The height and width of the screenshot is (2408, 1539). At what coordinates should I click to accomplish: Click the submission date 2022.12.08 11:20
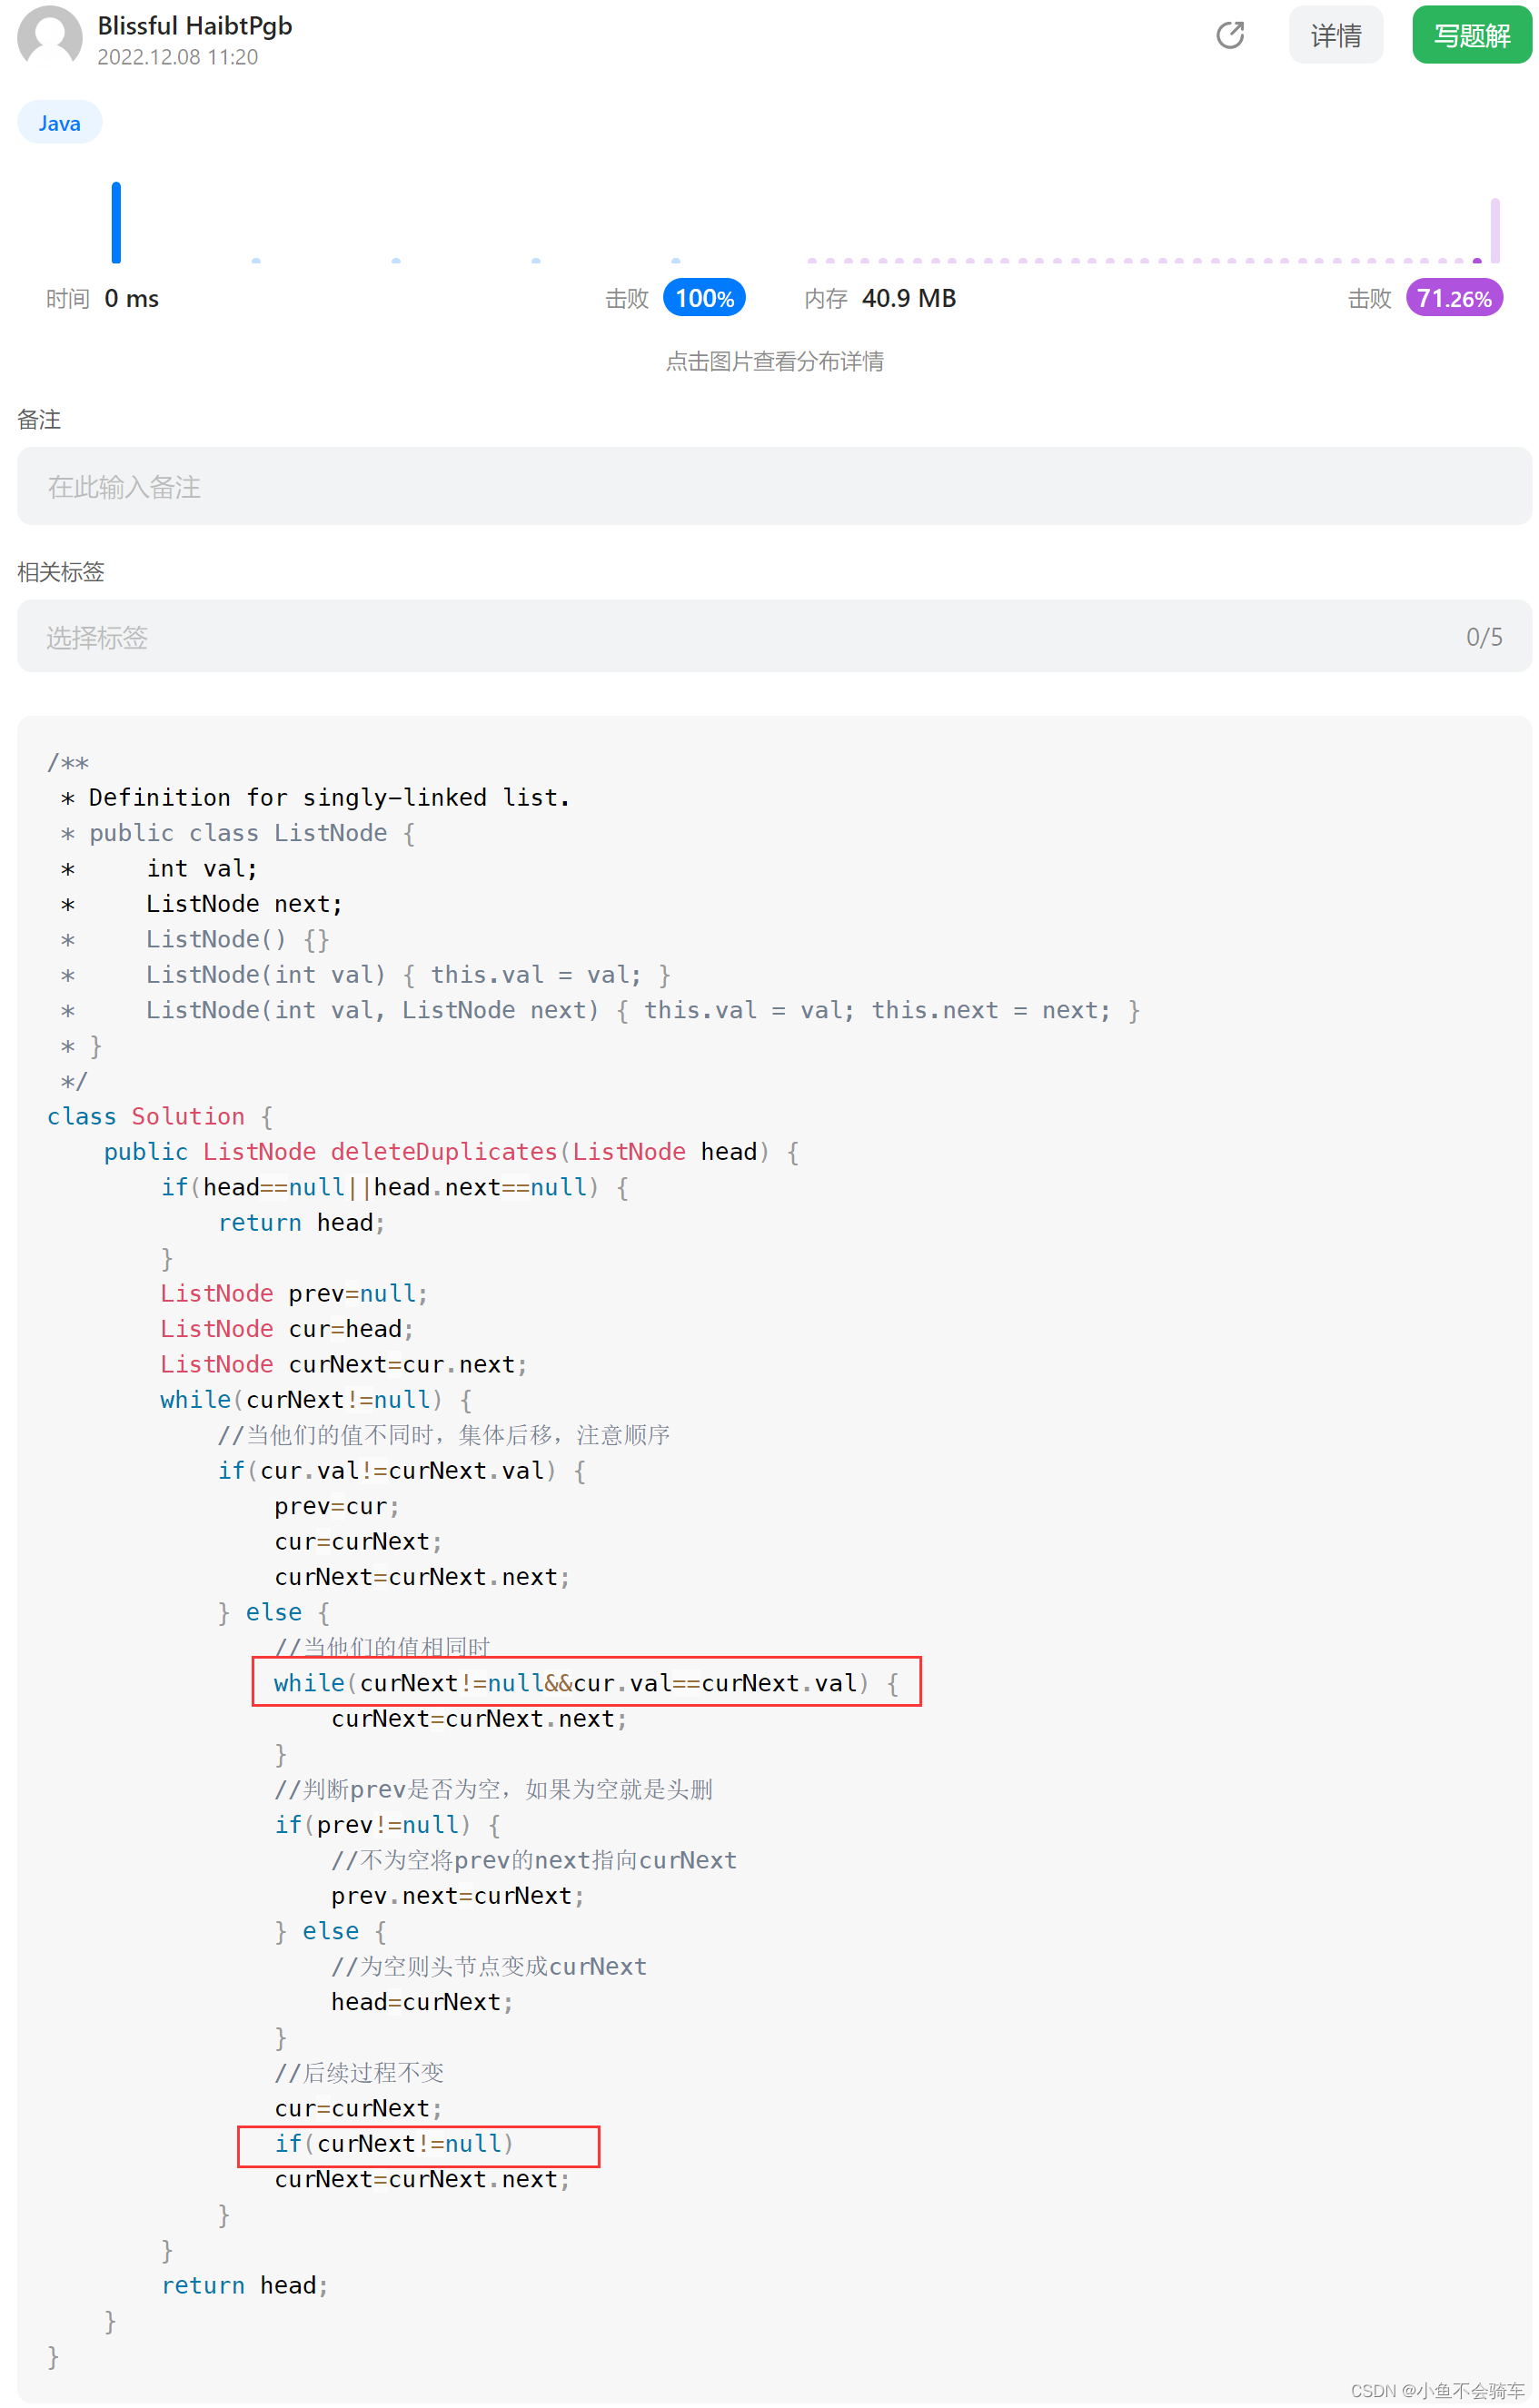(x=178, y=57)
